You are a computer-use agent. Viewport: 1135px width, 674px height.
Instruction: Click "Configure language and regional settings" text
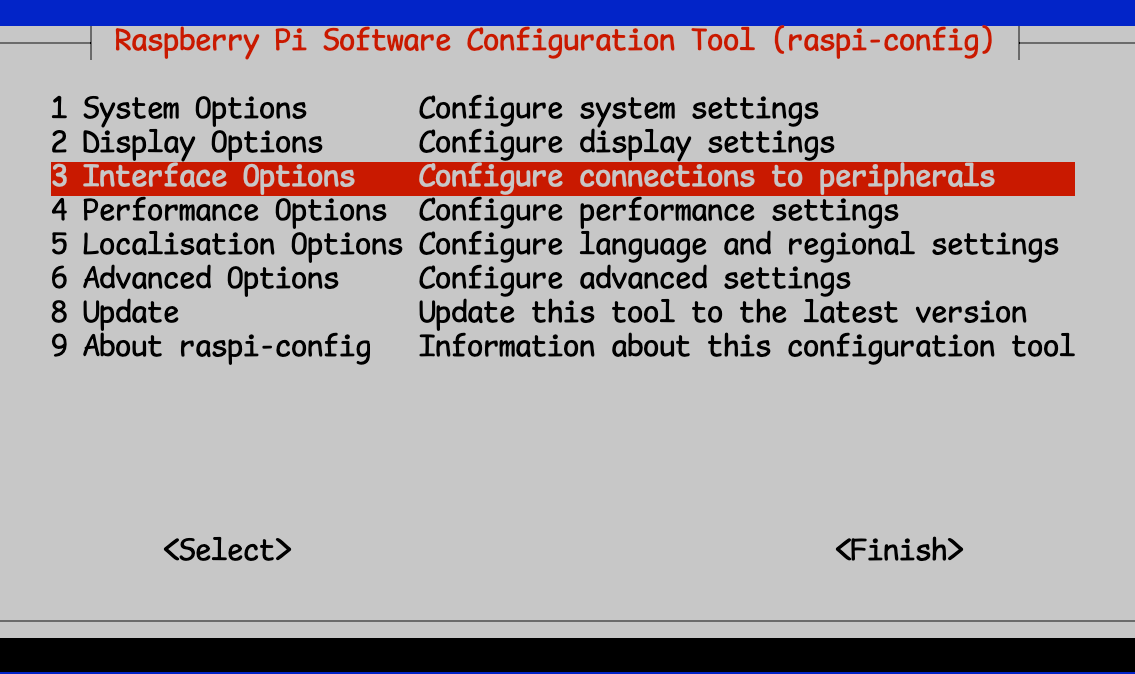coord(738,245)
